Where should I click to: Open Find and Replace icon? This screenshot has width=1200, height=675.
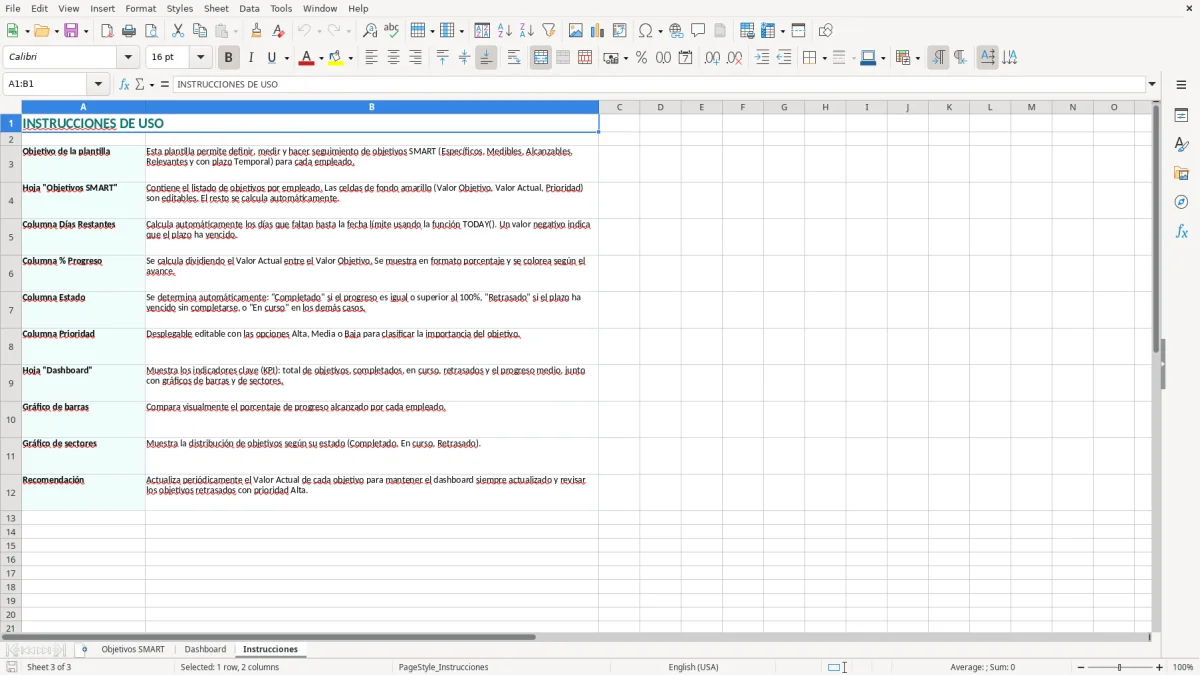pyautogui.click(x=370, y=31)
